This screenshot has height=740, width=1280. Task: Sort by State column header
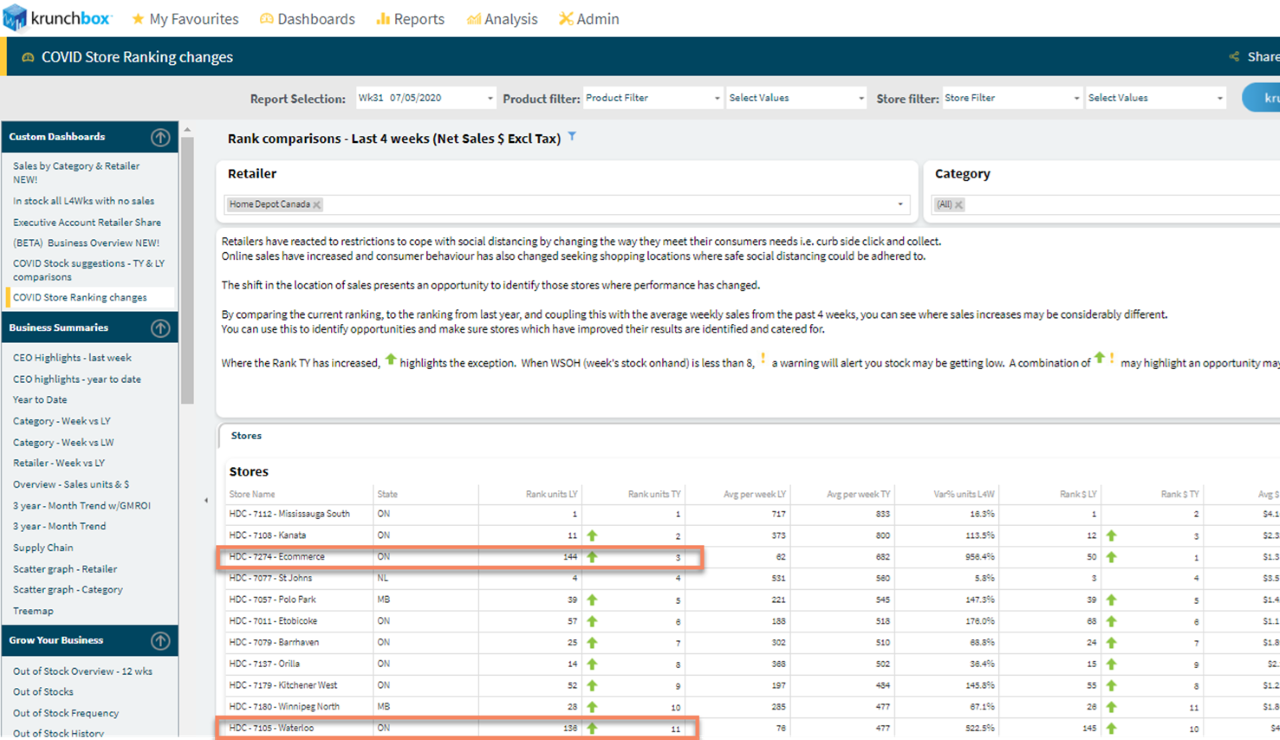pyautogui.click(x=387, y=494)
